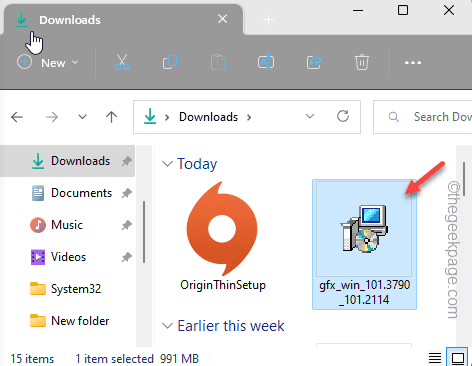Go forward with the right arrow
This screenshot has height=366, width=472.
coord(52,117)
